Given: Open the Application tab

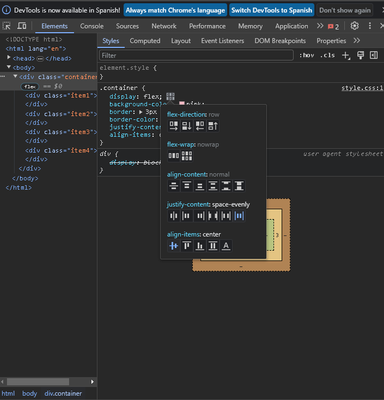Looking at the screenshot, I should (x=292, y=26).
